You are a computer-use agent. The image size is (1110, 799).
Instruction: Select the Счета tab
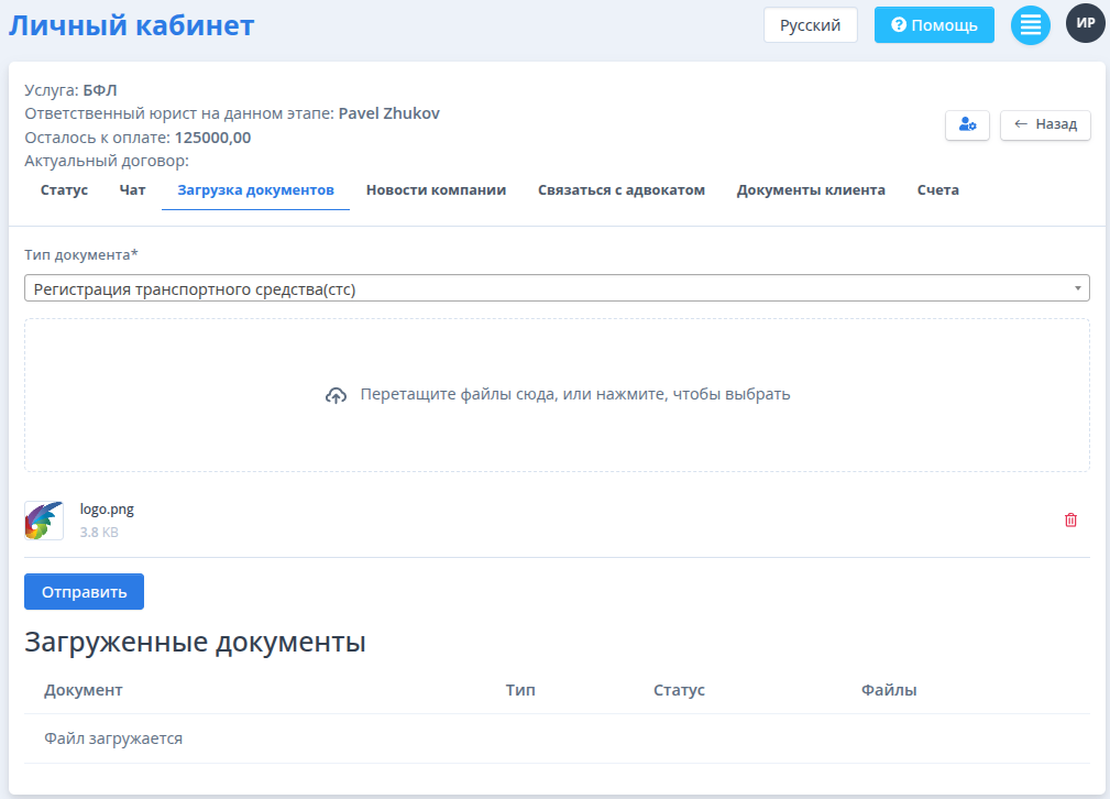tap(938, 189)
